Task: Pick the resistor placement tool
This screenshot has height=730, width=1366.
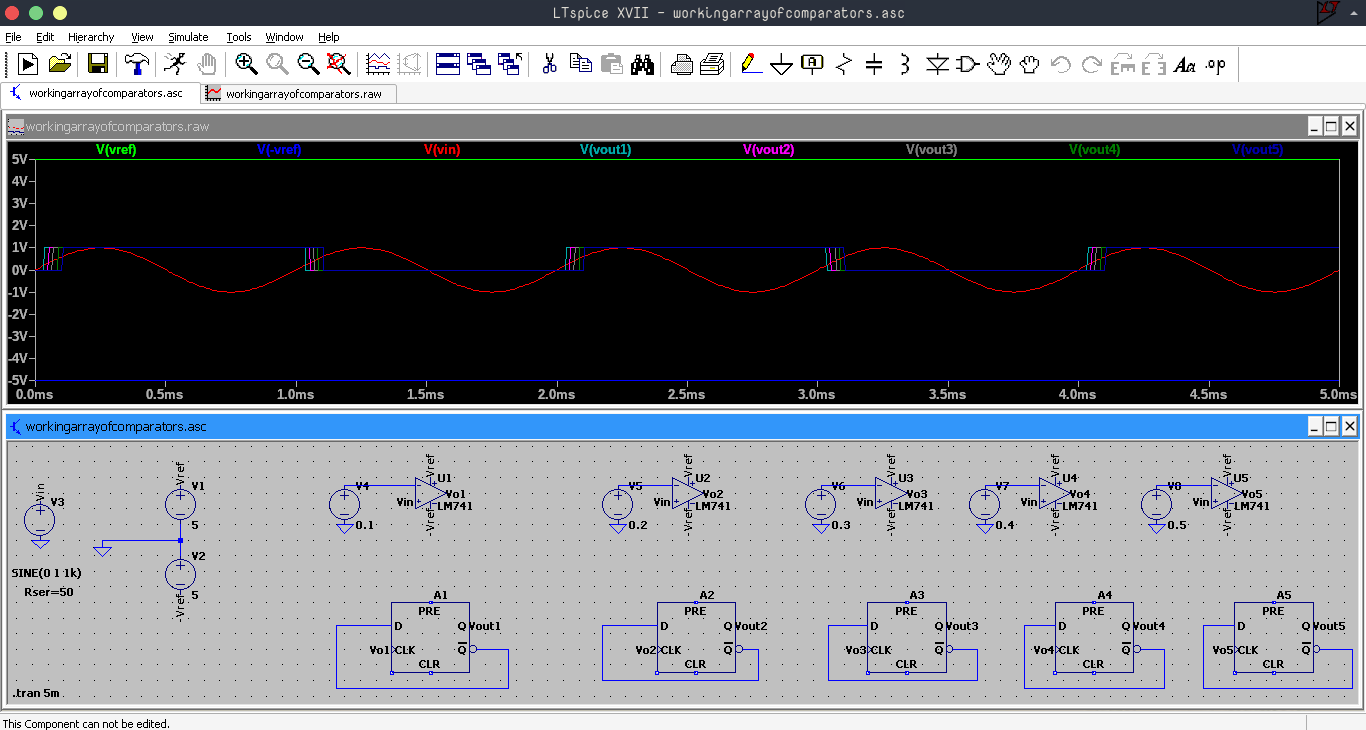Action: tap(843, 64)
